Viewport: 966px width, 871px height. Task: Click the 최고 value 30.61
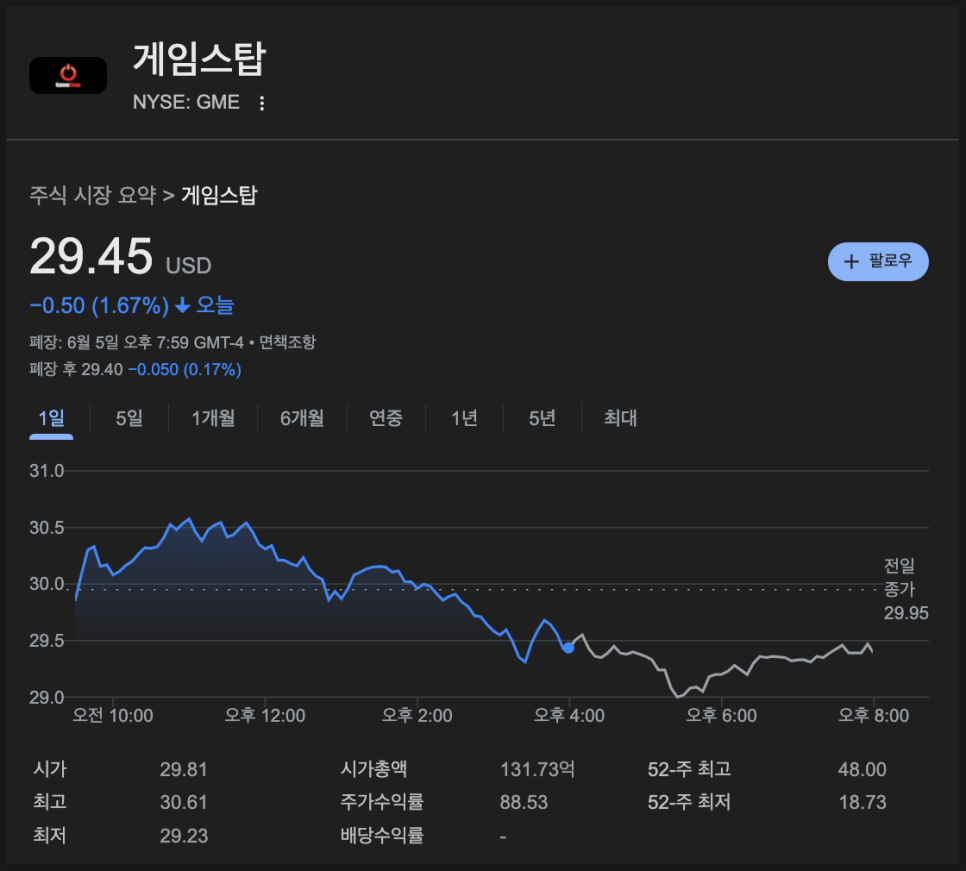(x=184, y=802)
